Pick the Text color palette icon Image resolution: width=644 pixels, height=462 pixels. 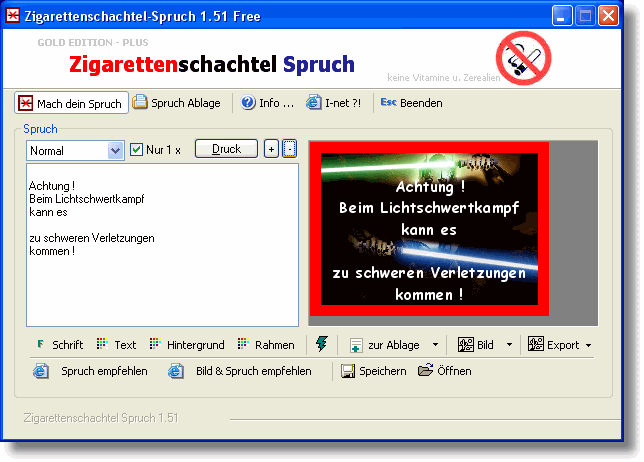(102, 343)
